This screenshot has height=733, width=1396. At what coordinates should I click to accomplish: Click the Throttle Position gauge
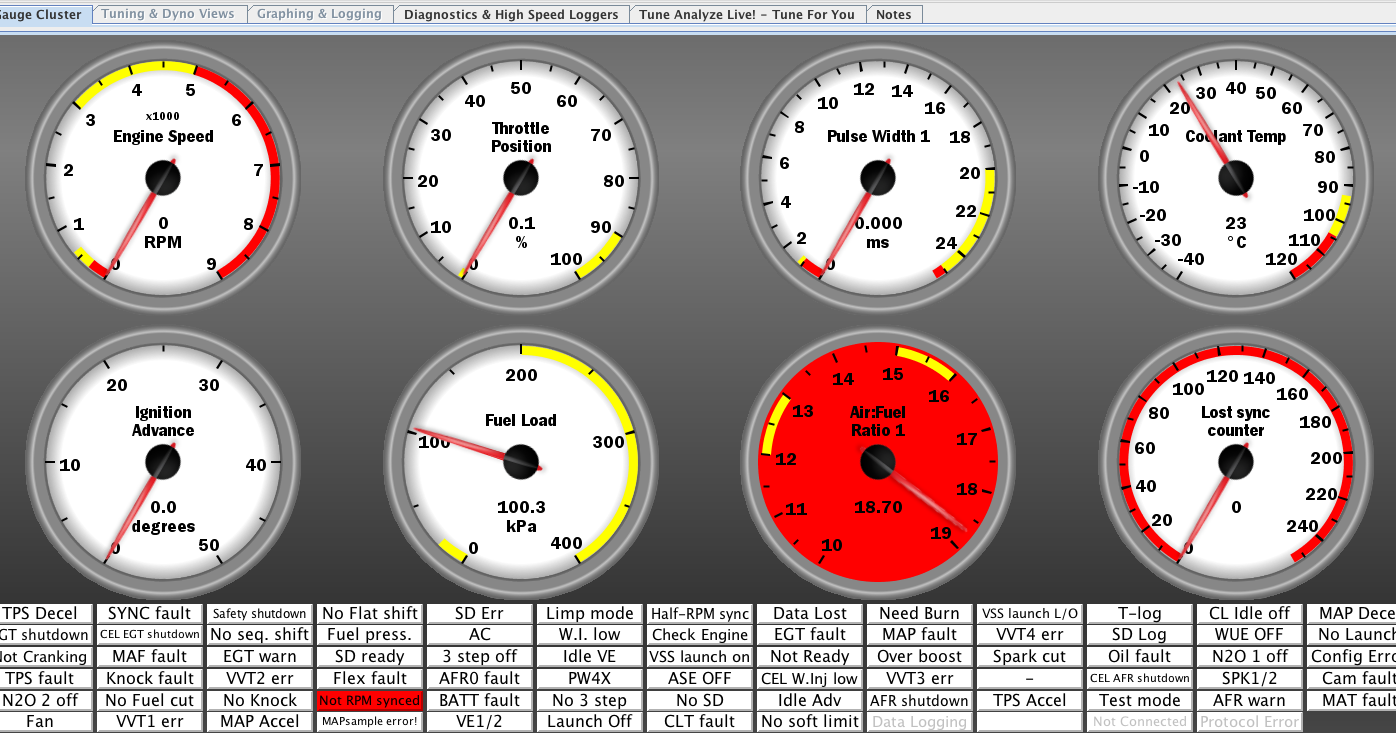coord(521,179)
